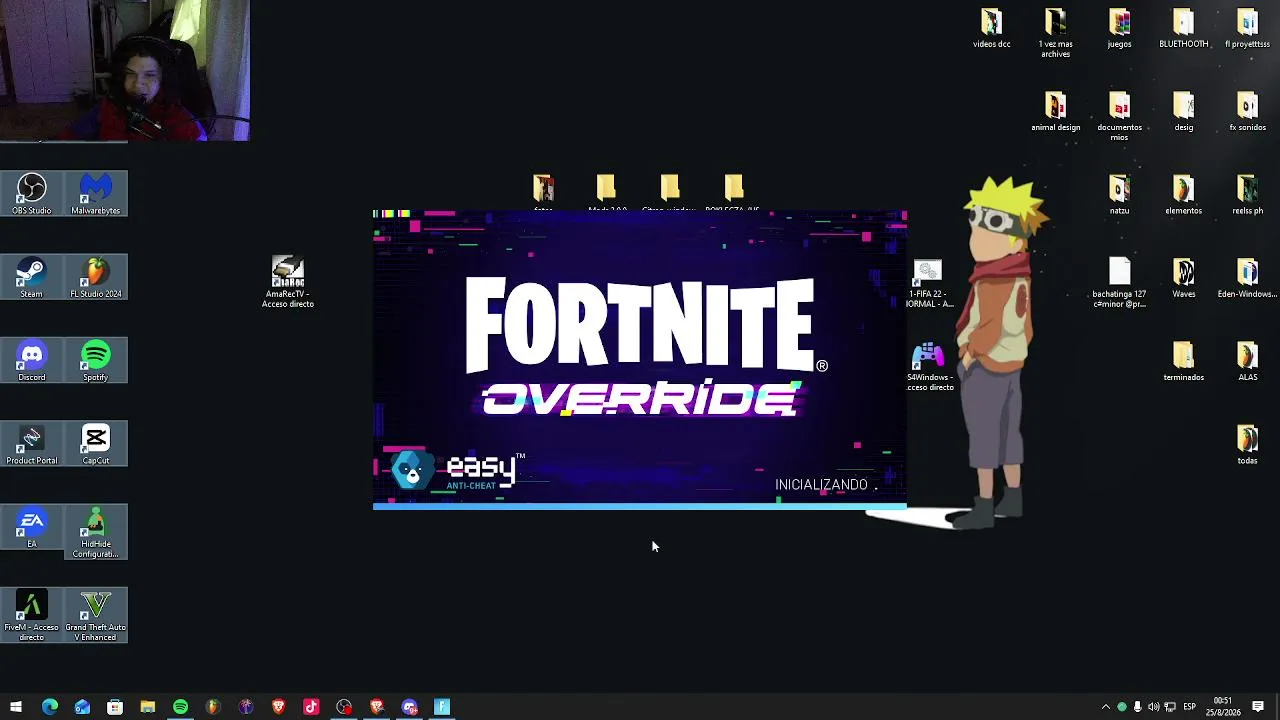Select the 'juegos' desktop folder
1280x720 pixels.
(1119, 28)
